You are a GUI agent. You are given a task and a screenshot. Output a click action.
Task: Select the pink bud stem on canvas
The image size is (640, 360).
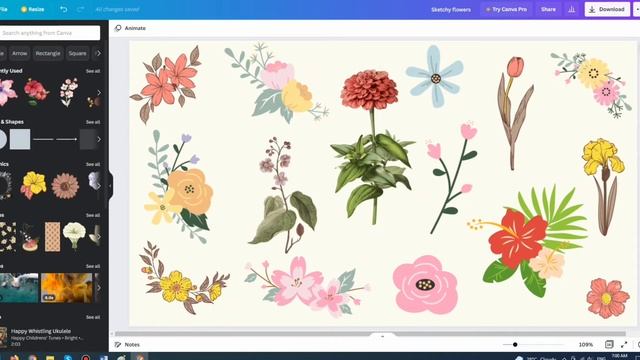pos(452,178)
